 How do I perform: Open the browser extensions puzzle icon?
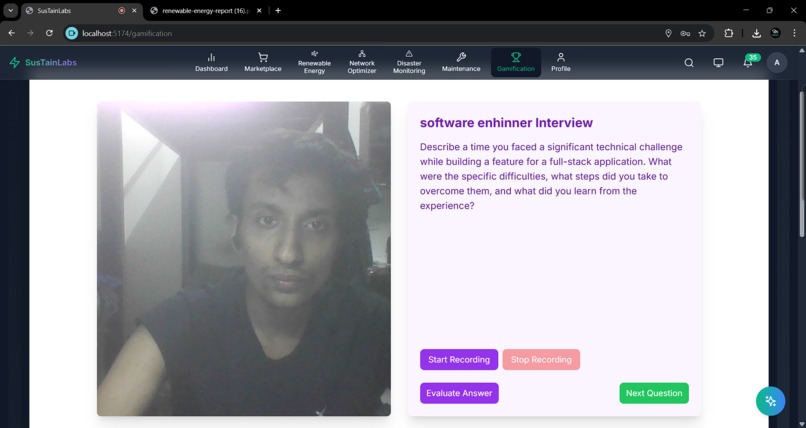(x=728, y=33)
